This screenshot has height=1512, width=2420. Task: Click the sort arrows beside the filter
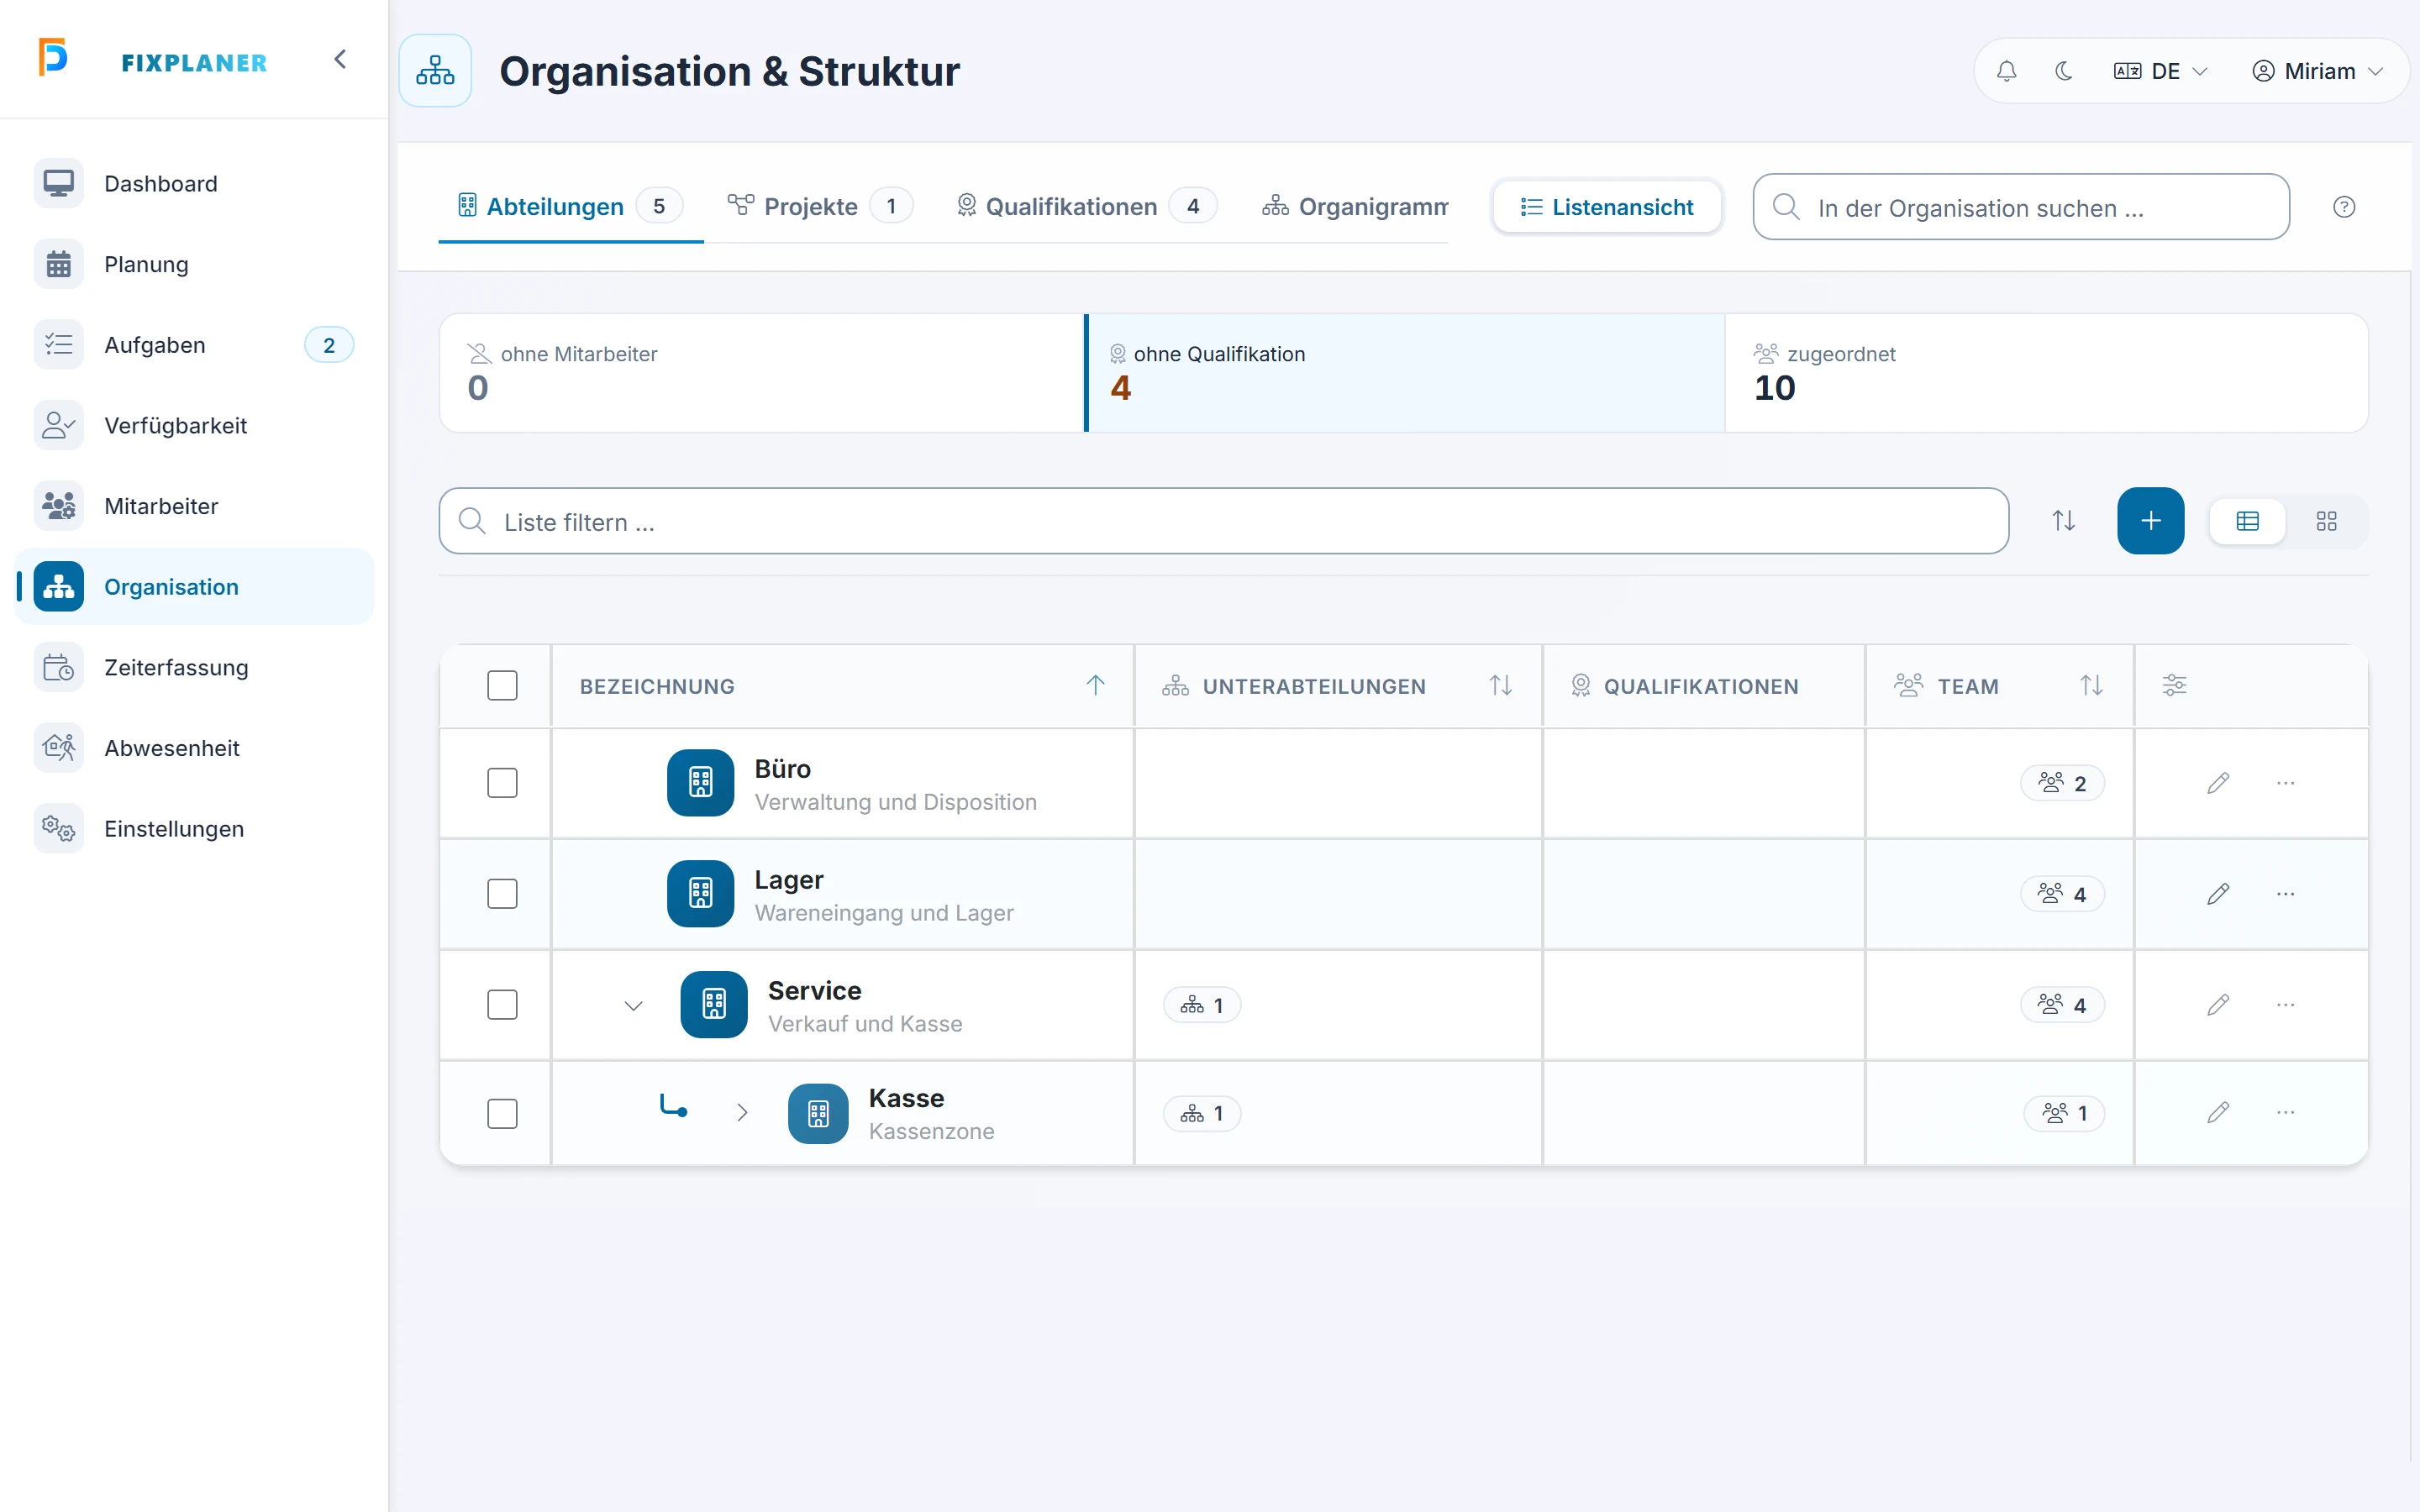[x=2063, y=521]
